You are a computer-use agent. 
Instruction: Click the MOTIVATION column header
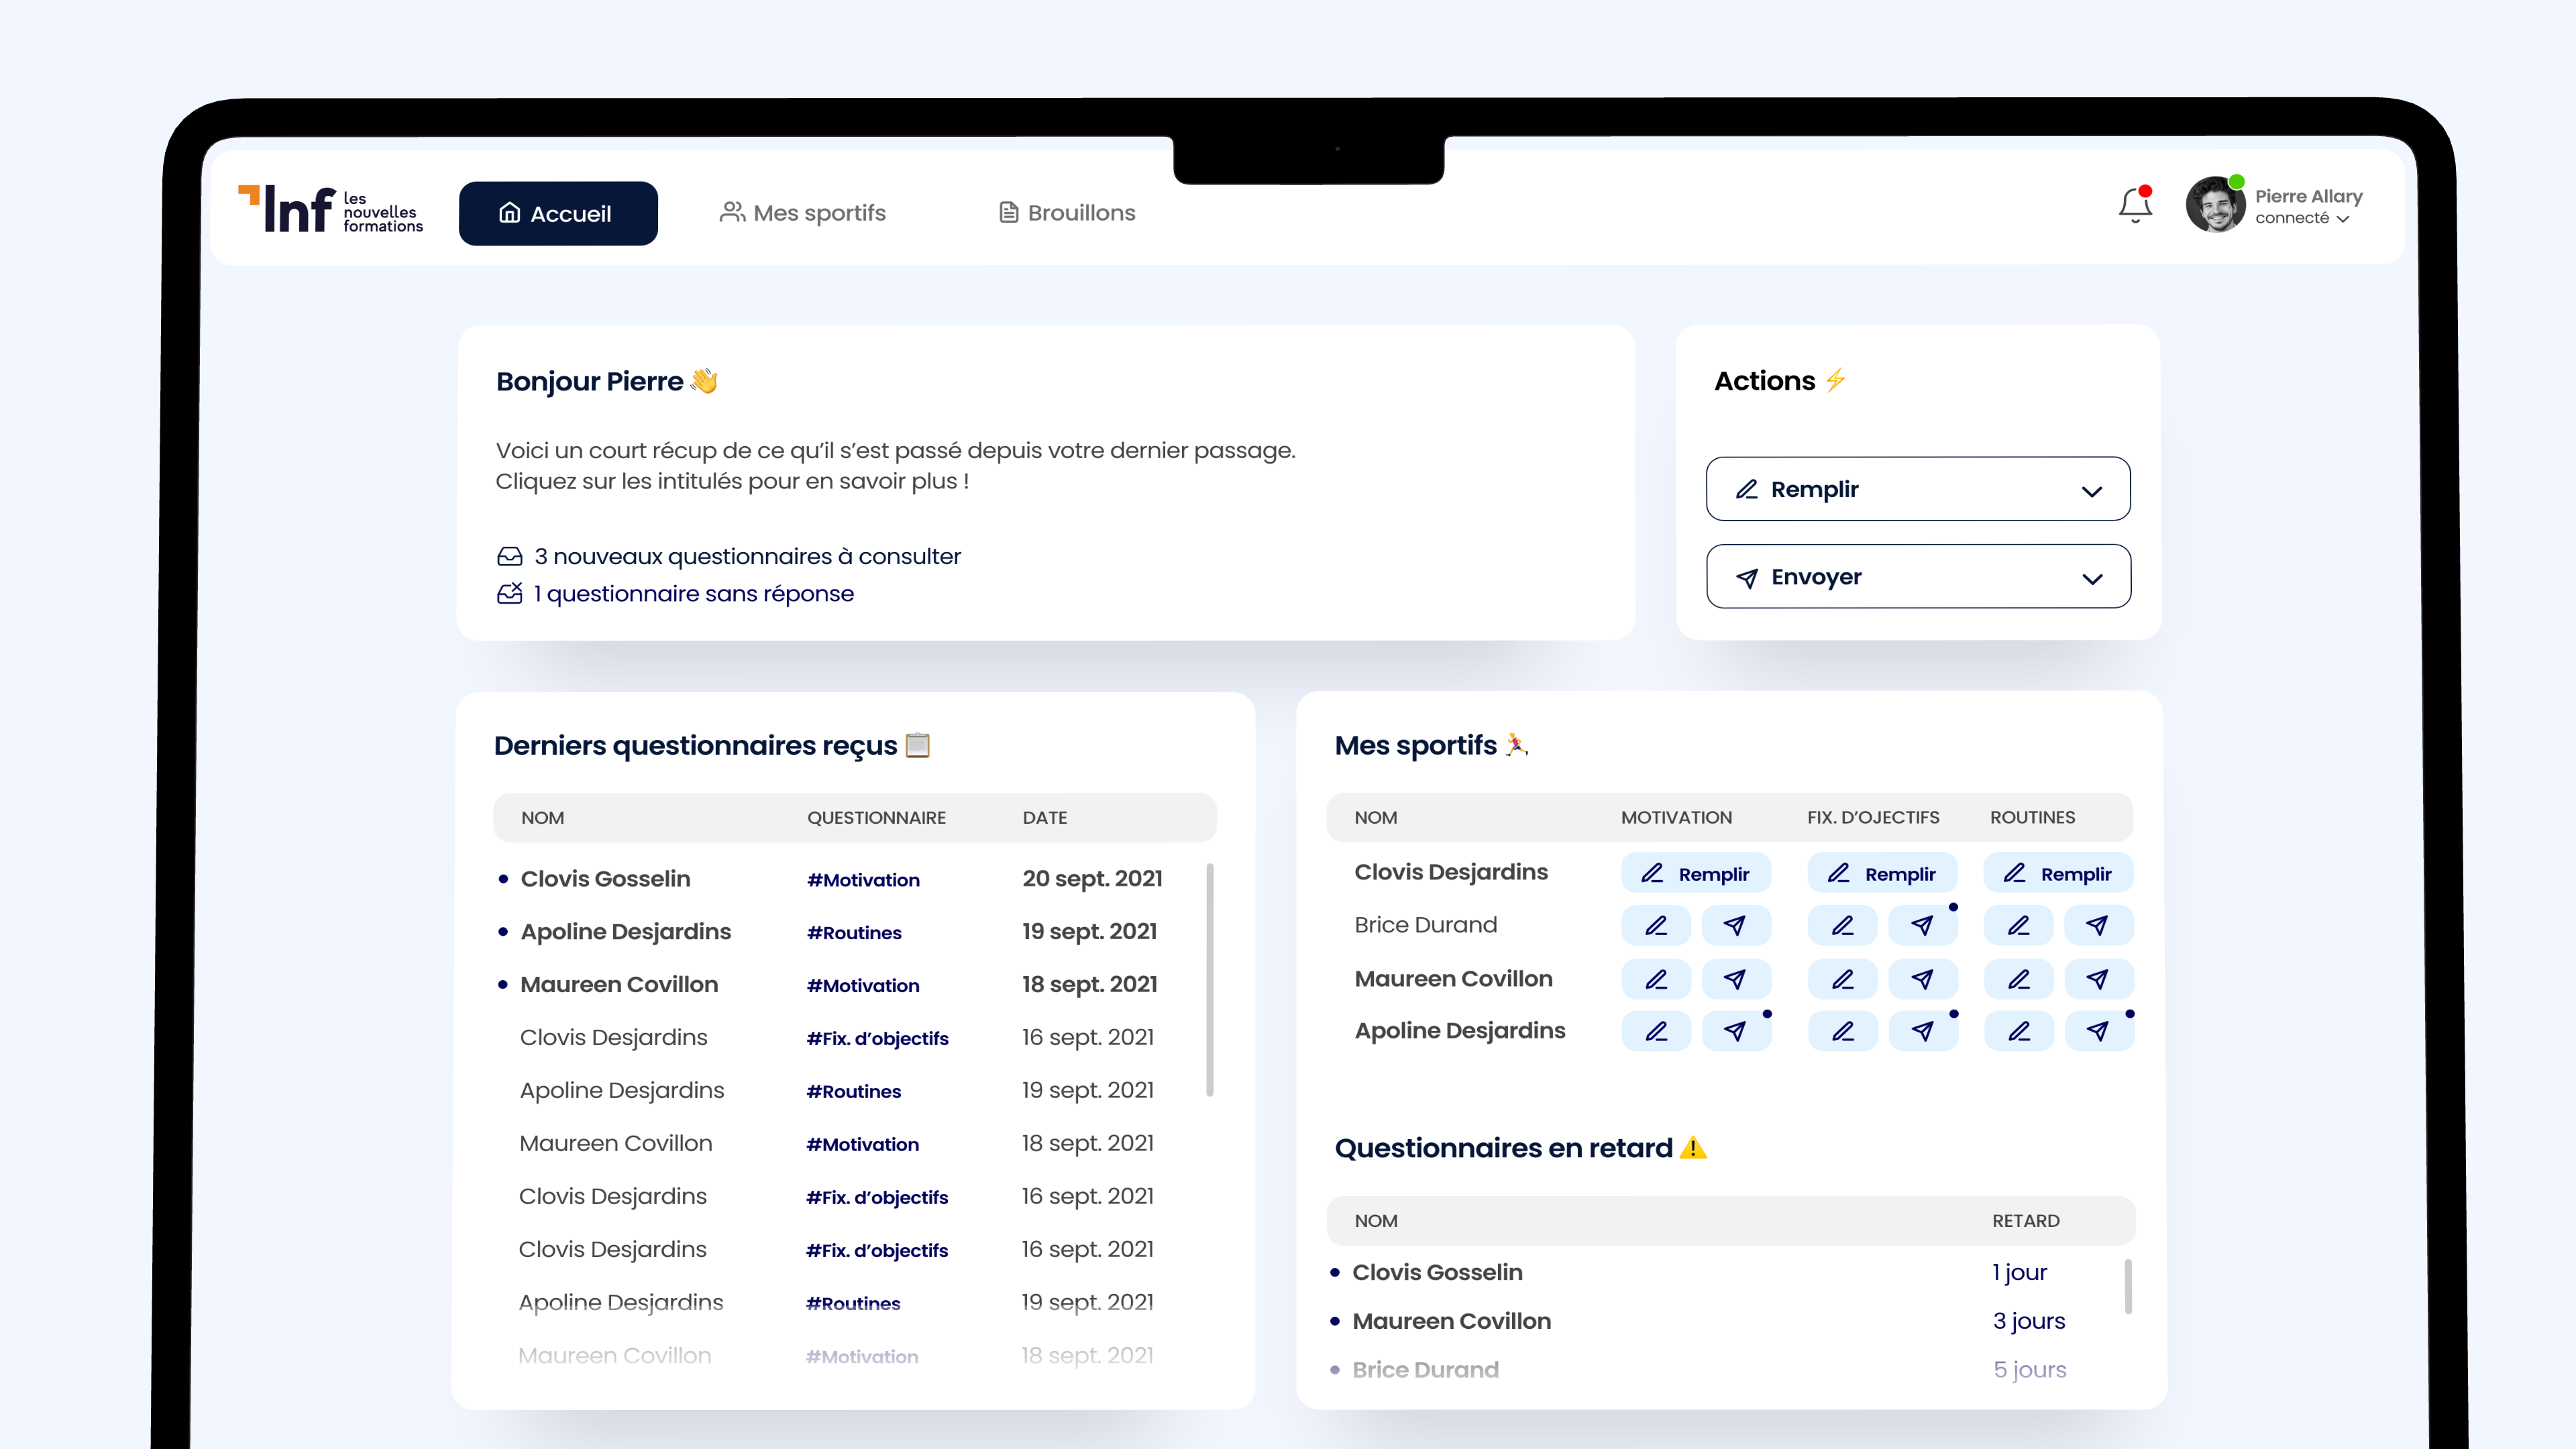point(1676,818)
